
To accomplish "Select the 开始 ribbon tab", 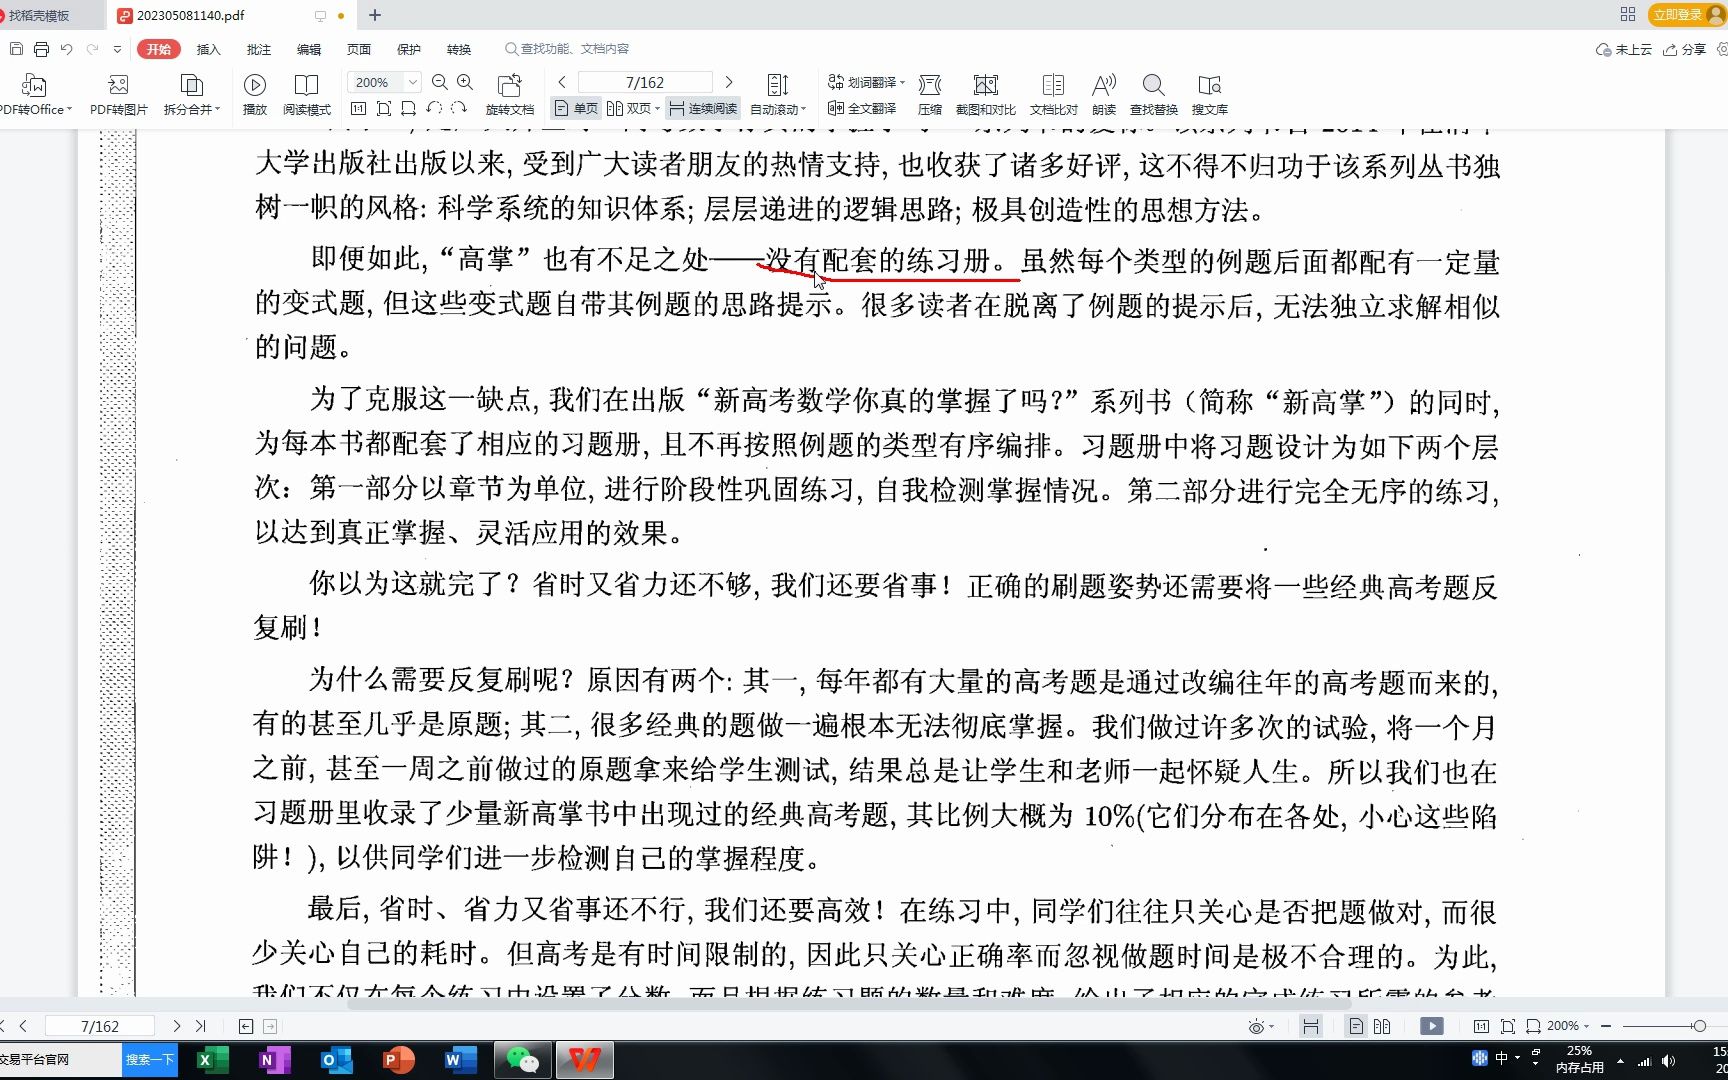I will tap(159, 49).
